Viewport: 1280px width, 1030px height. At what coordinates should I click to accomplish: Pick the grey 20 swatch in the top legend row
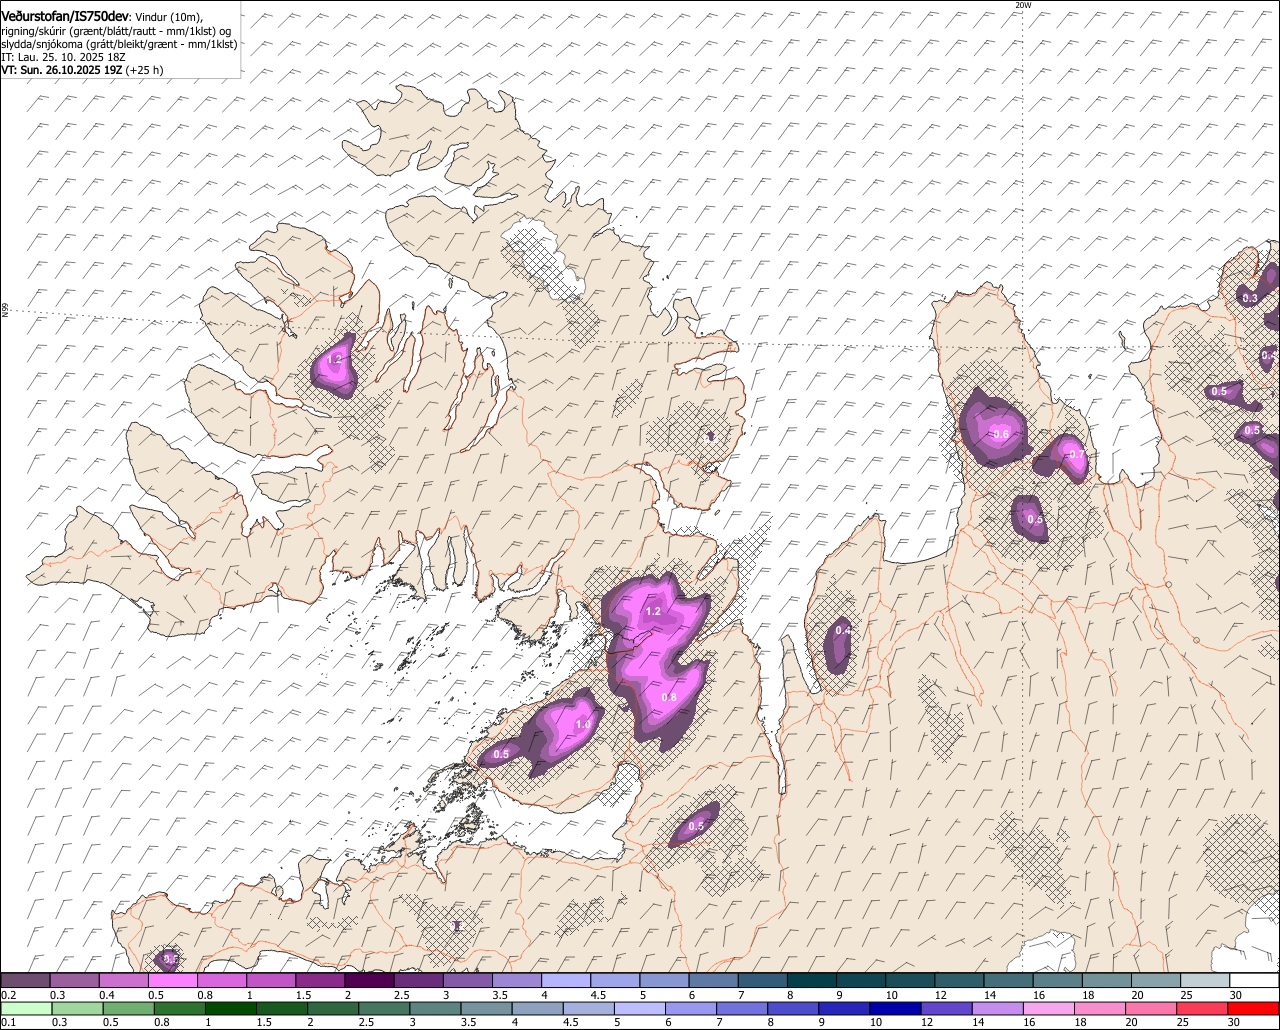click(x=1156, y=981)
